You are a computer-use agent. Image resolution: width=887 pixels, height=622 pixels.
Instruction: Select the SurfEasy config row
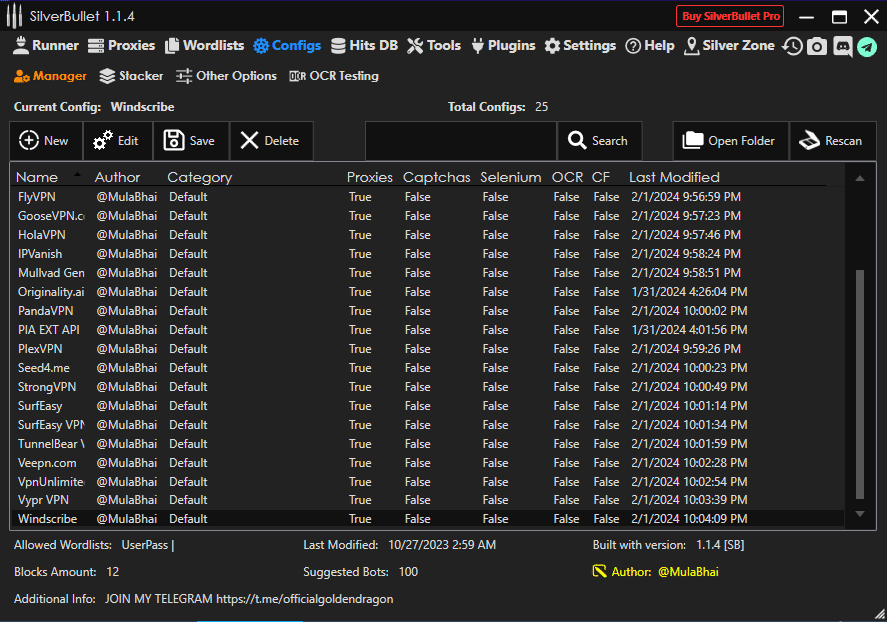point(428,406)
